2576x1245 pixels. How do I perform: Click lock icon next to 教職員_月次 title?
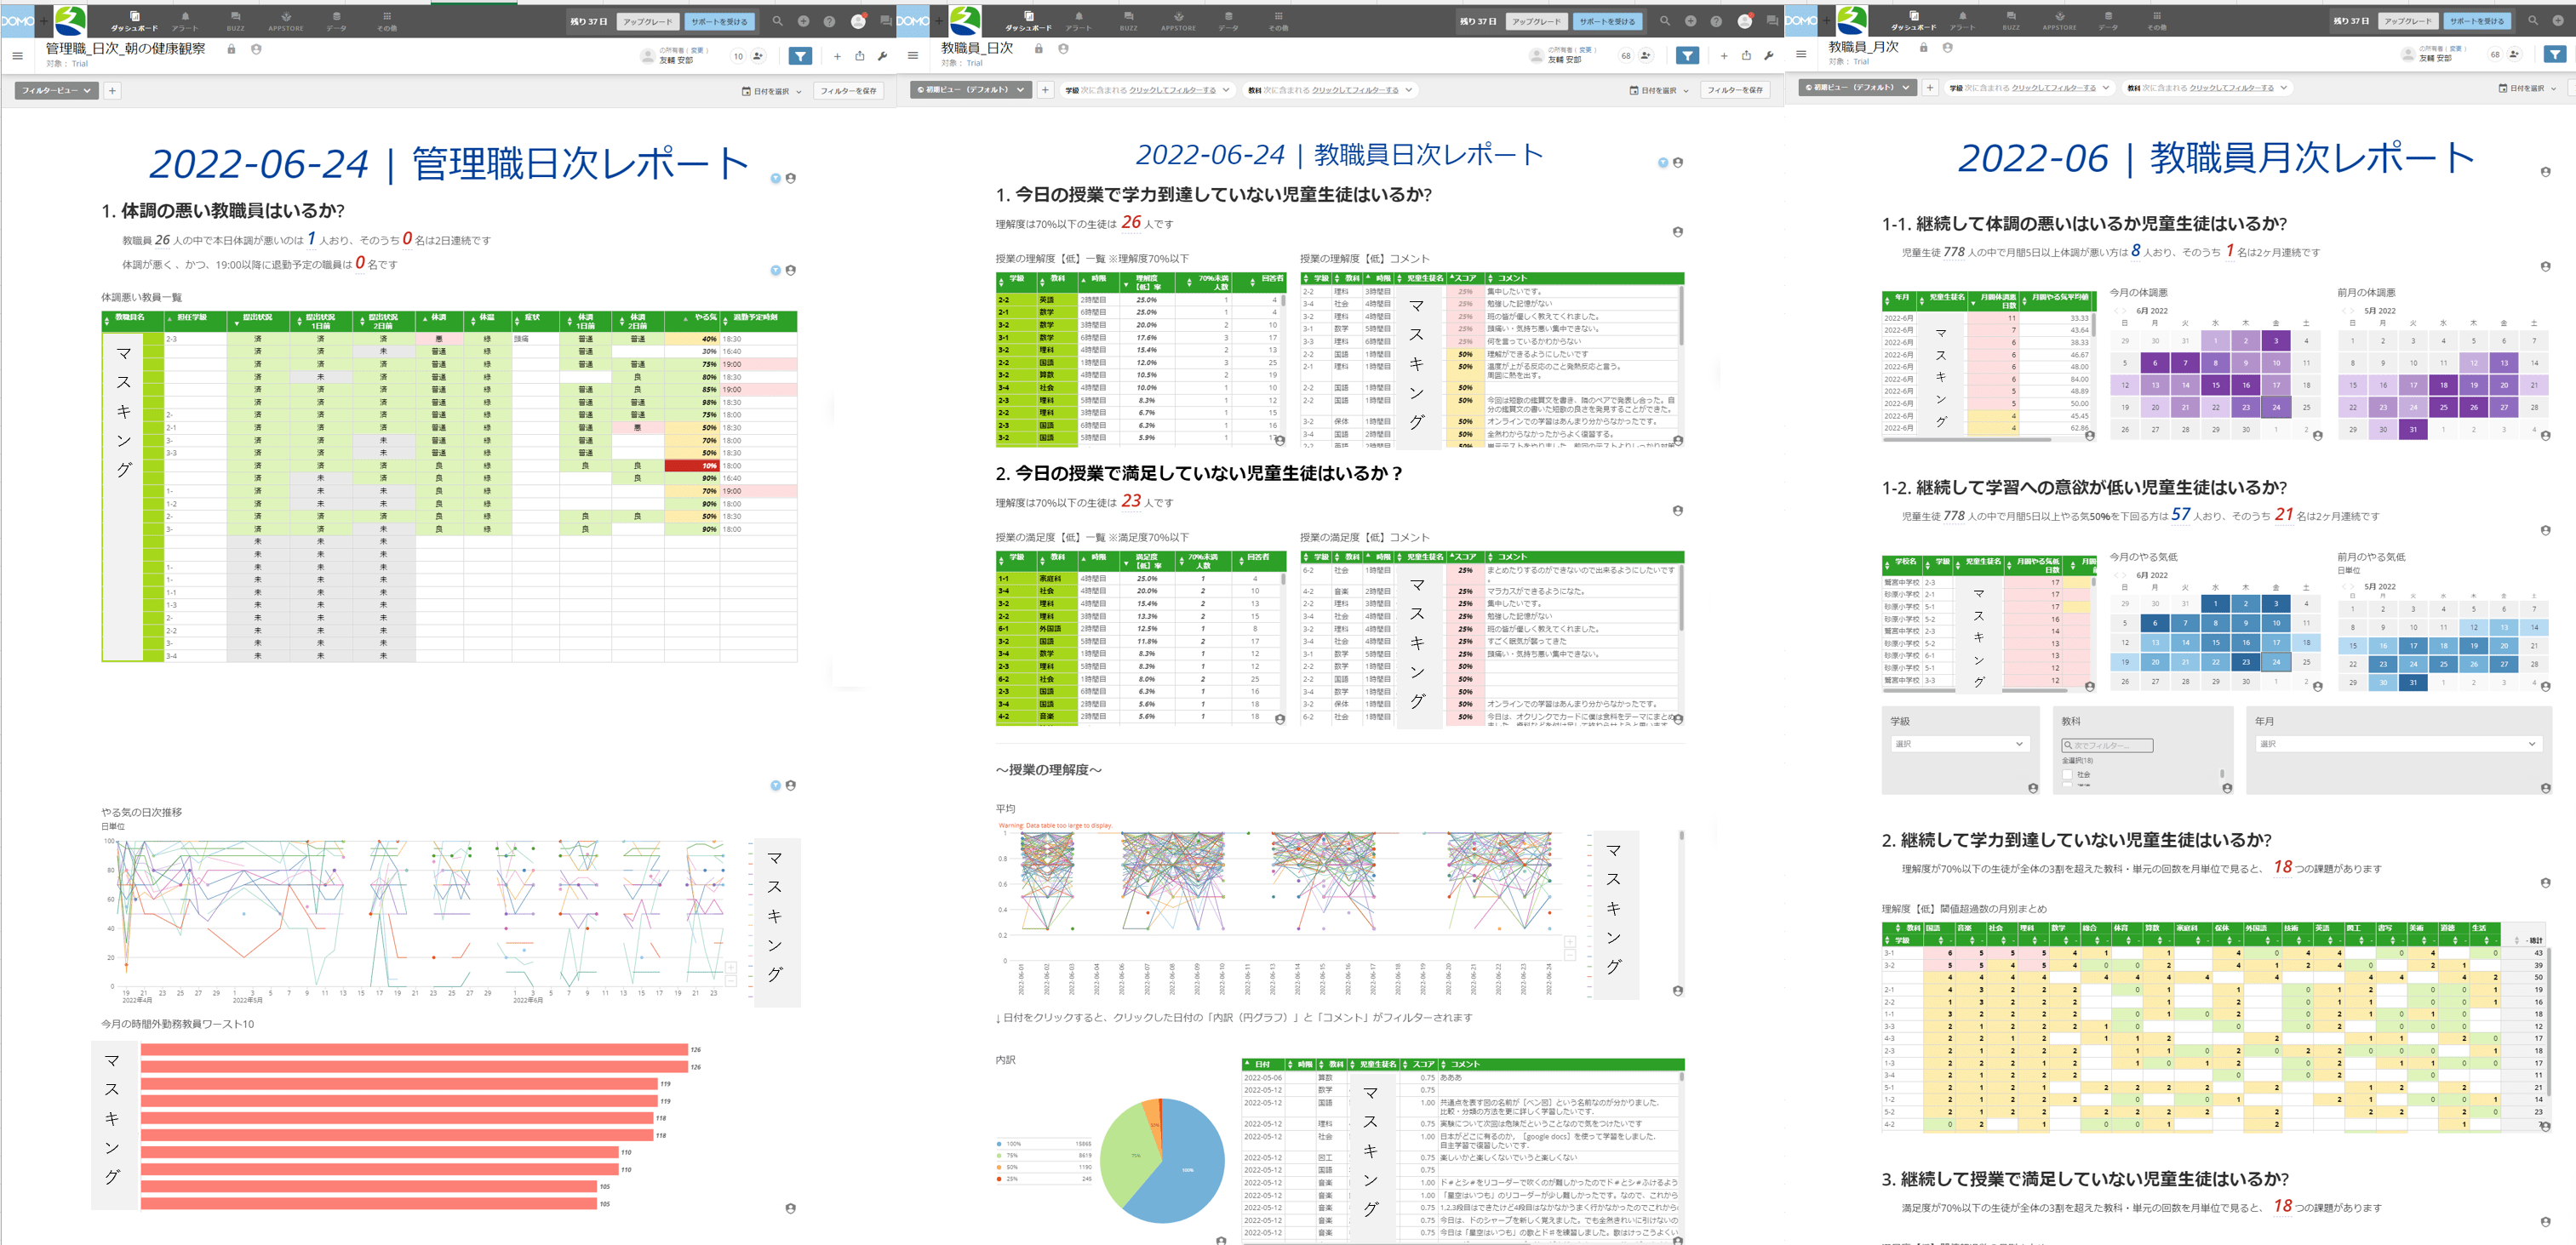(x=1923, y=47)
